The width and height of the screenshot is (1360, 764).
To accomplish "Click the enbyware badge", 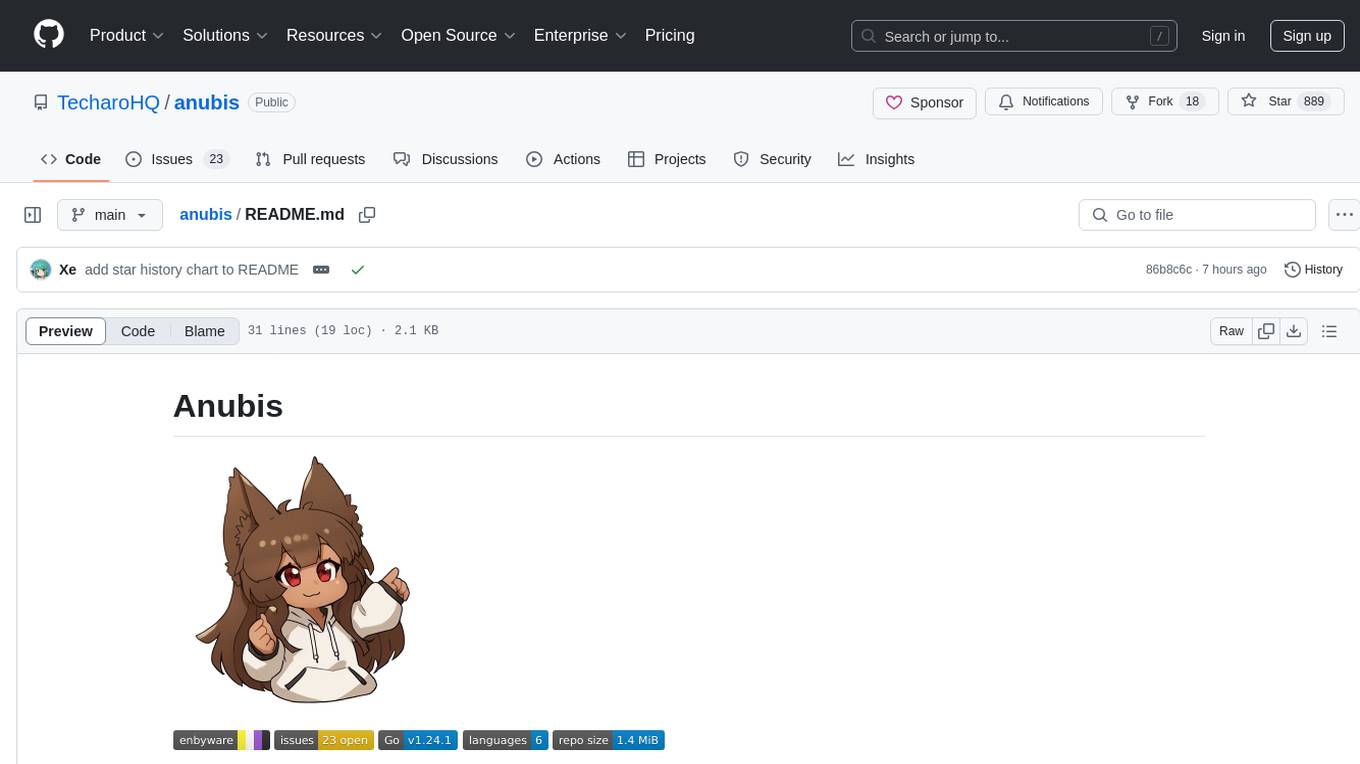I will coord(222,740).
